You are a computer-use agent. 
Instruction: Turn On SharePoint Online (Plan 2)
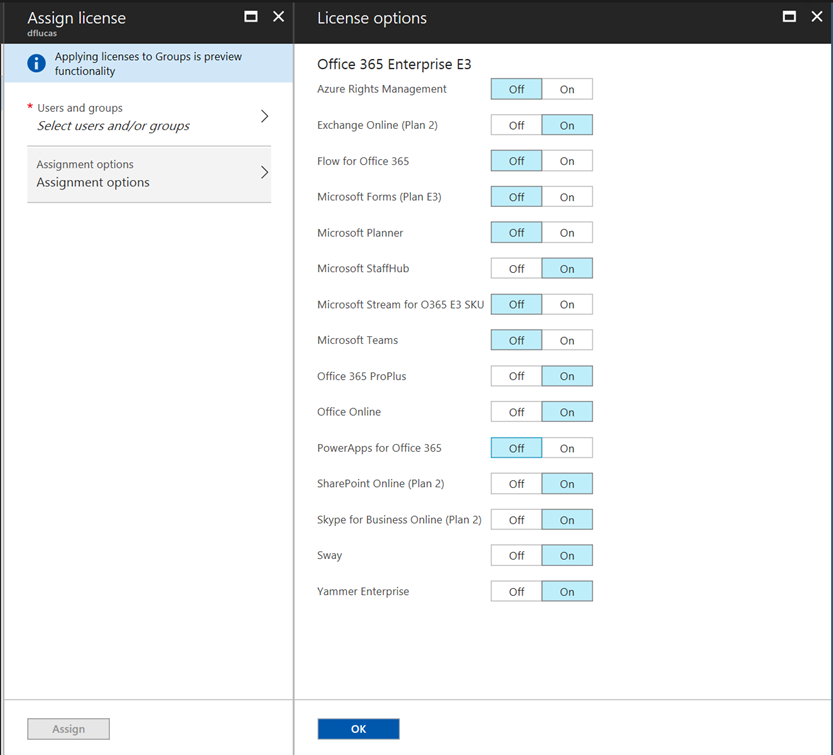pos(567,483)
